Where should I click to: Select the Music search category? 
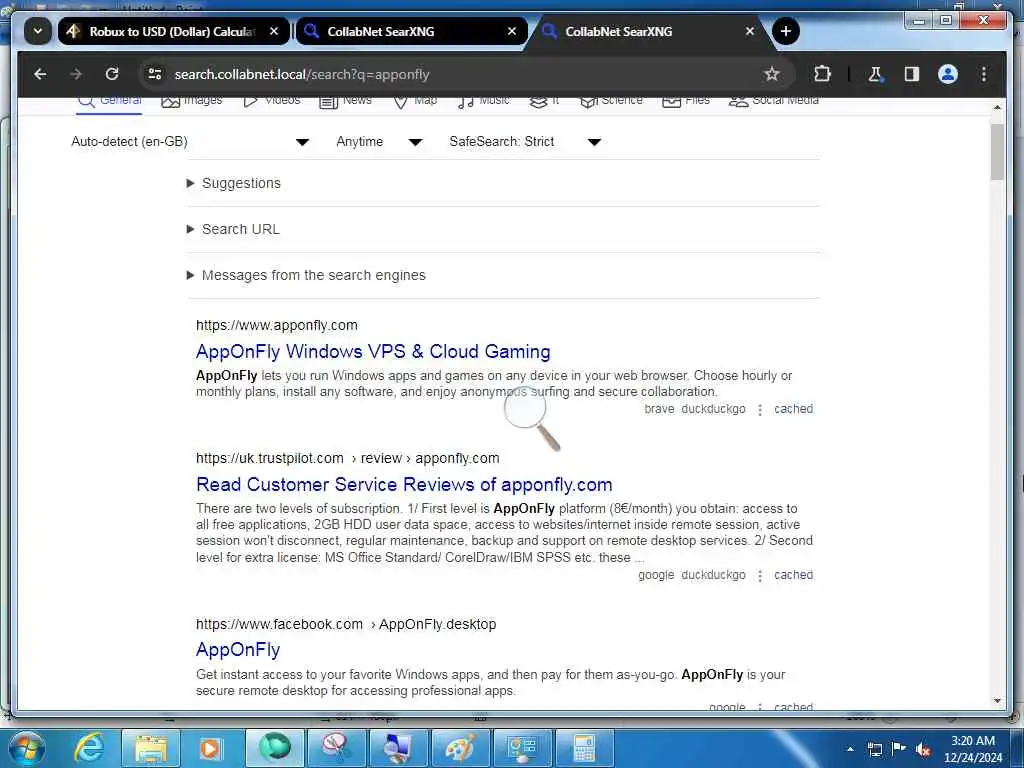click(x=483, y=101)
